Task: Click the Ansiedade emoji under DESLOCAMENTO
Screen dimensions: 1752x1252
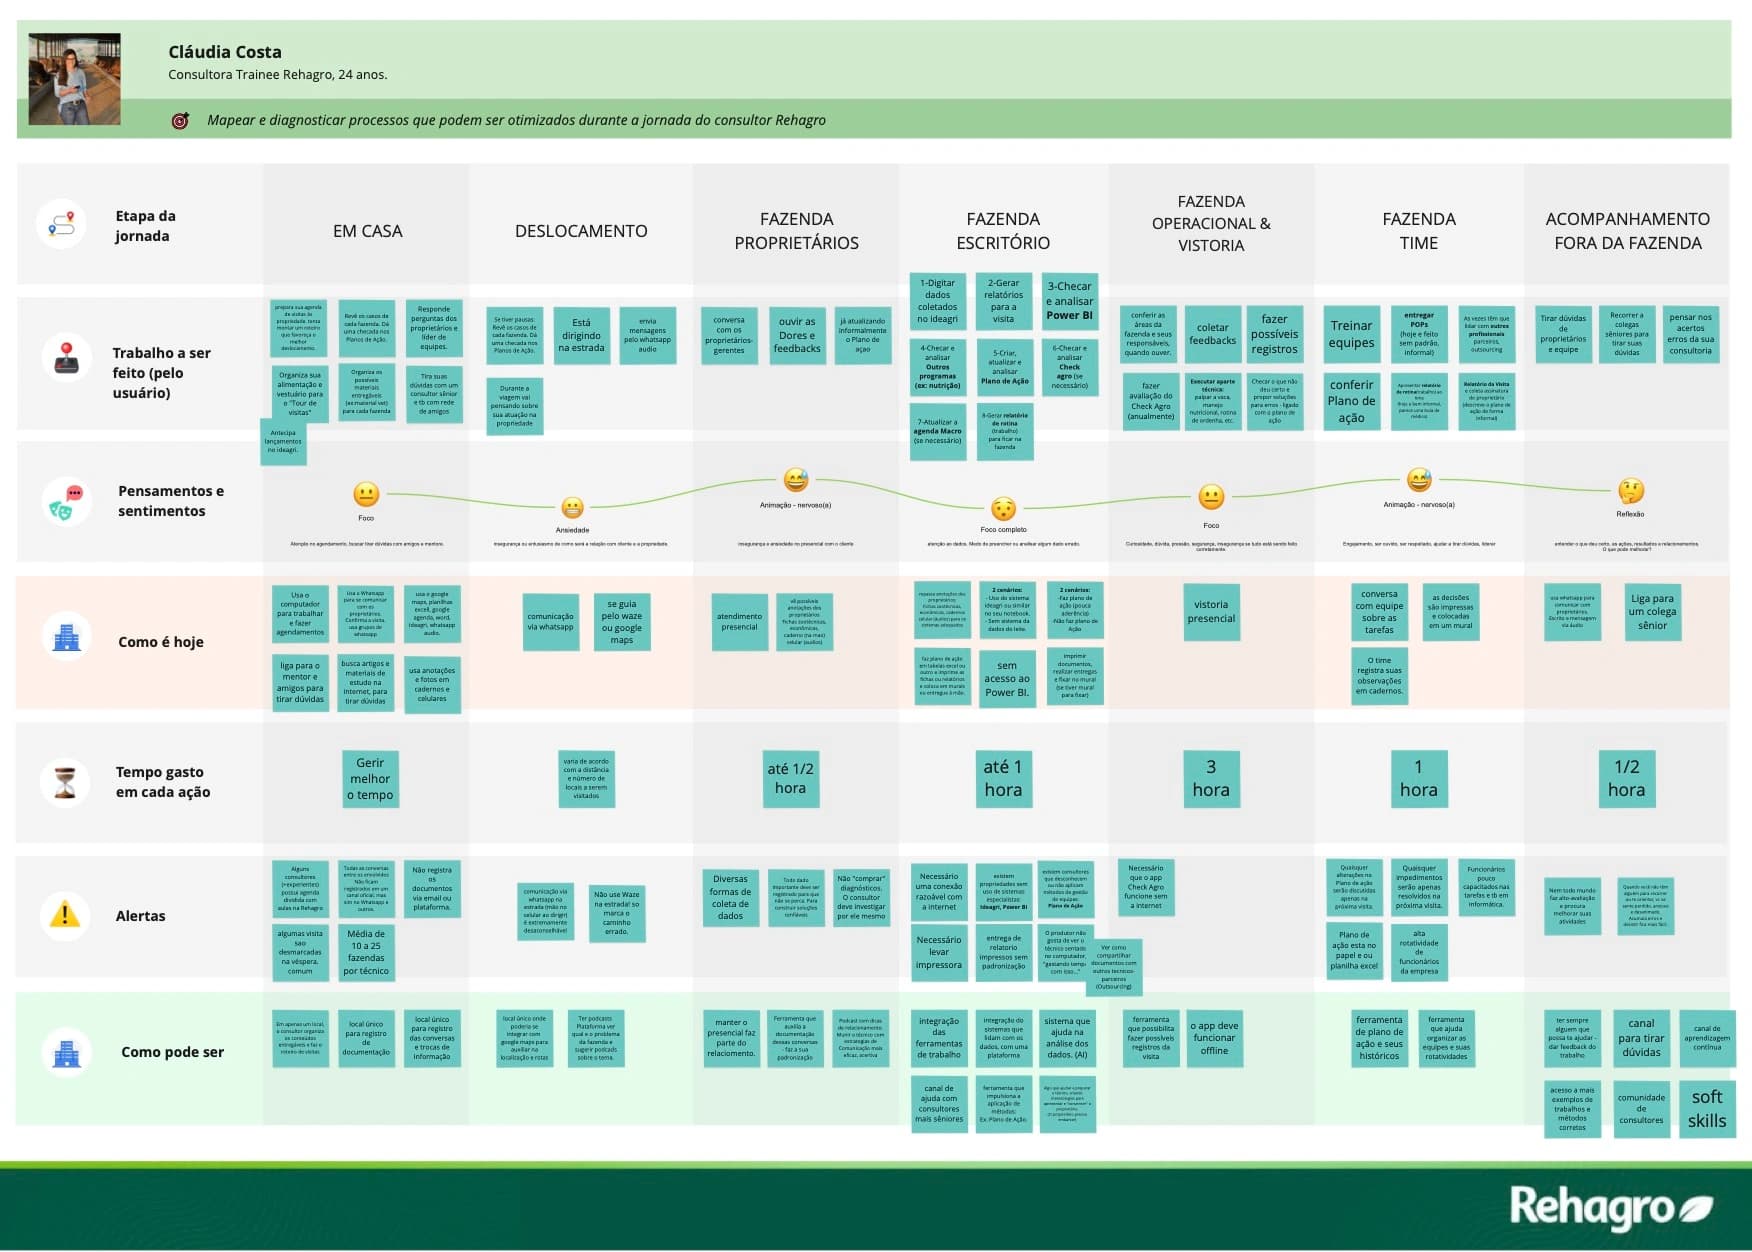Action: click(572, 508)
